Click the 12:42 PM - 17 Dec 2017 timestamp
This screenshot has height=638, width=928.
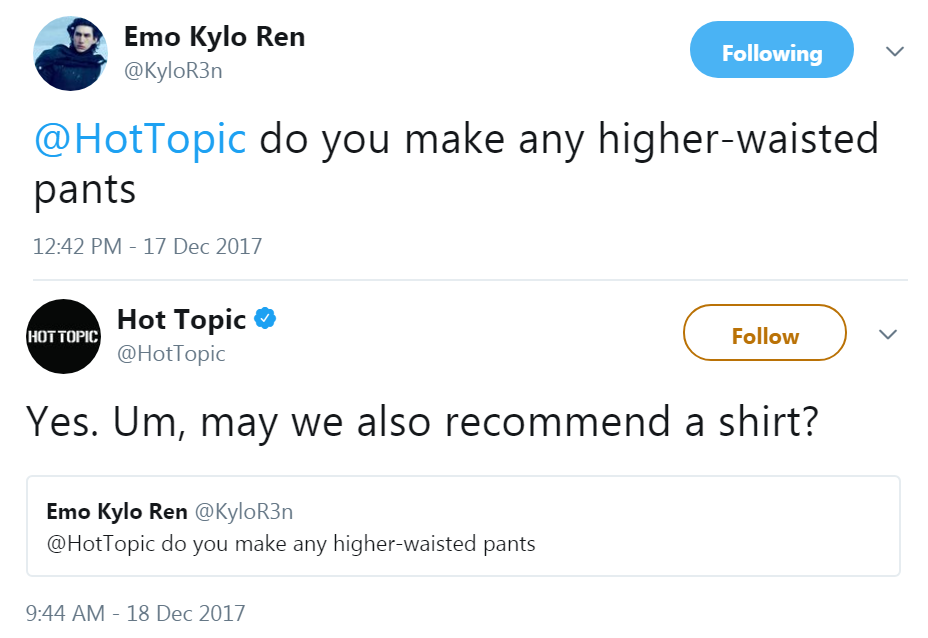147,246
